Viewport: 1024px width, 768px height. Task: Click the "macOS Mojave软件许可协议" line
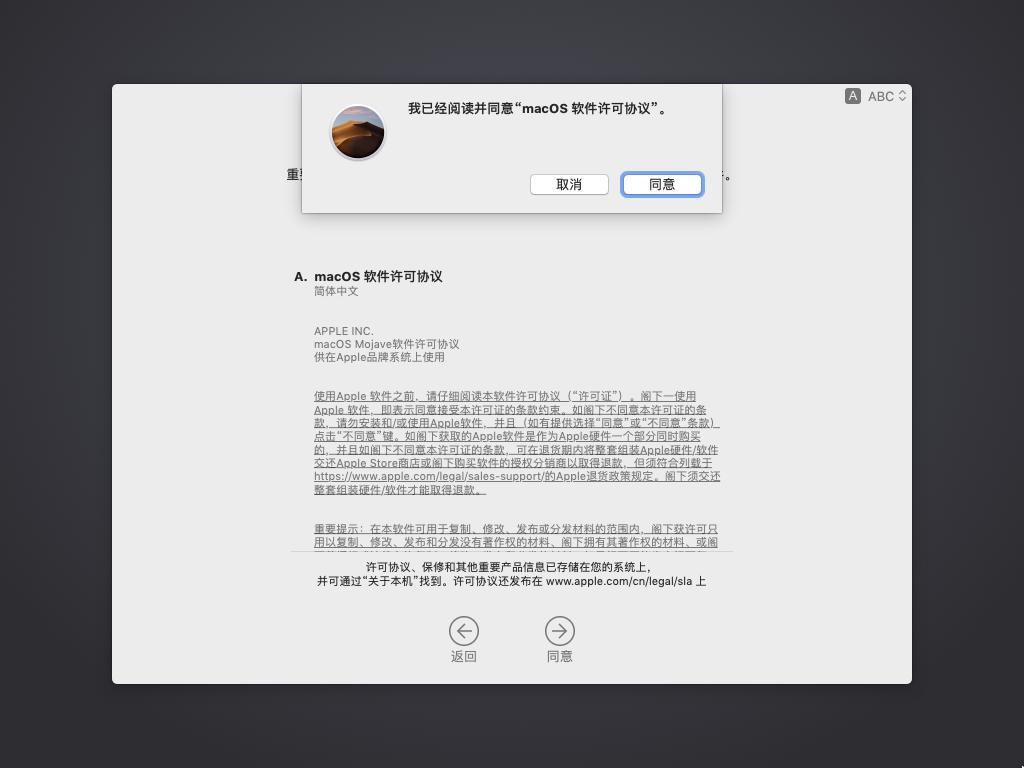[x=387, y=344]
